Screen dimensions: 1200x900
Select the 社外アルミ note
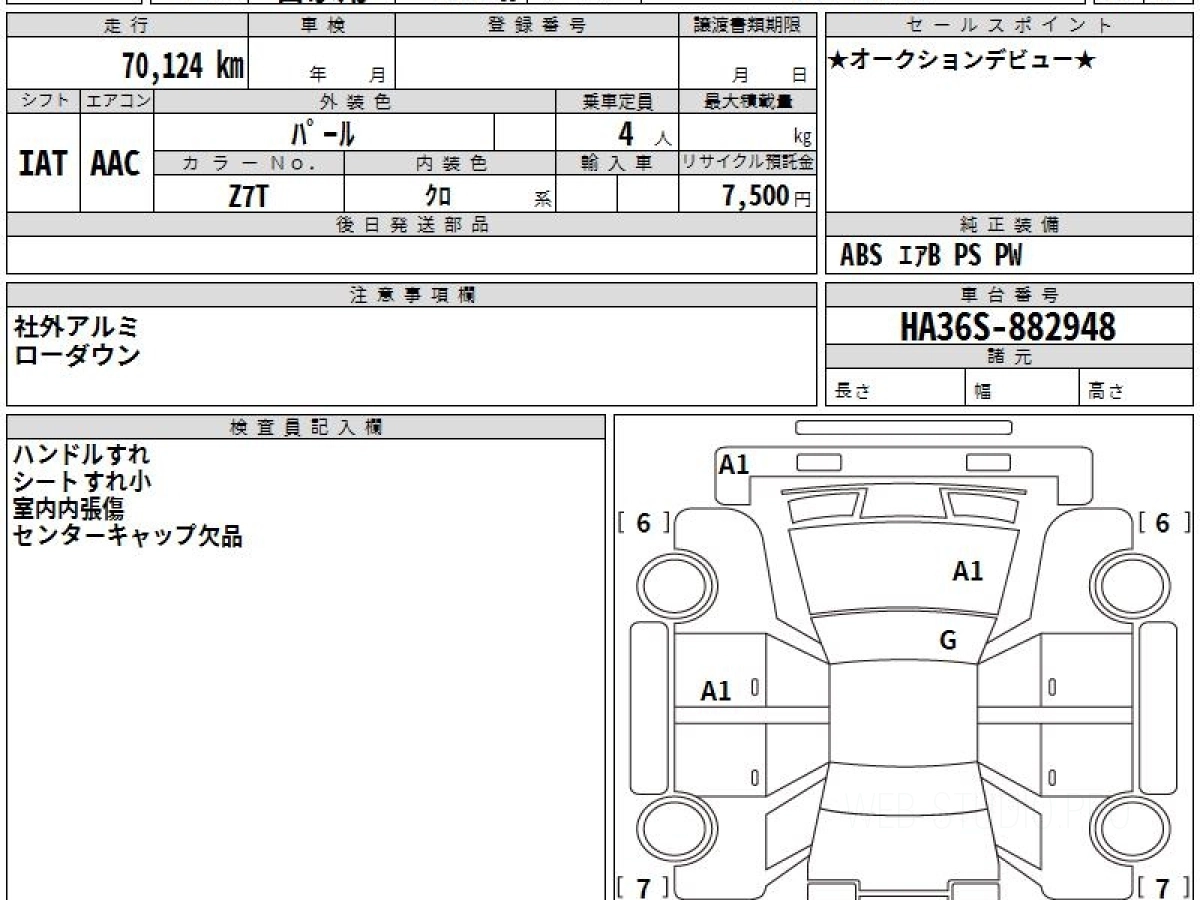coord(77,326)
